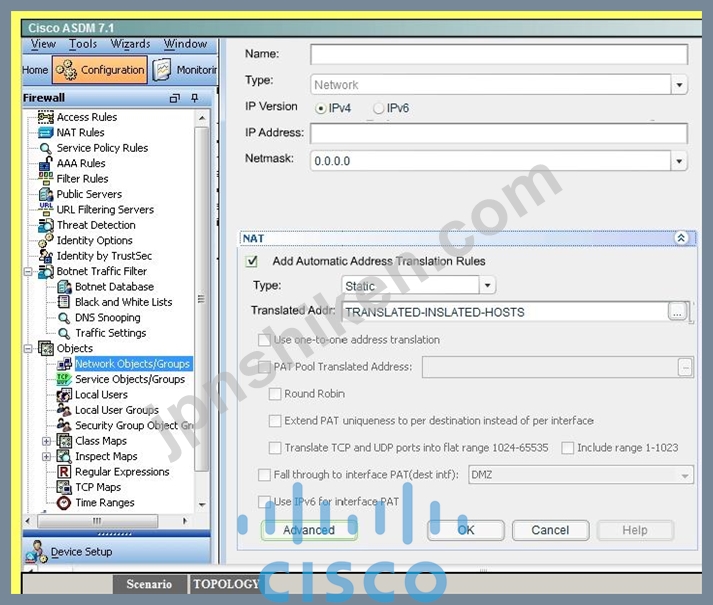Click the Black and White Lists icon
This screenshot has height=605, width=713.
64,302
